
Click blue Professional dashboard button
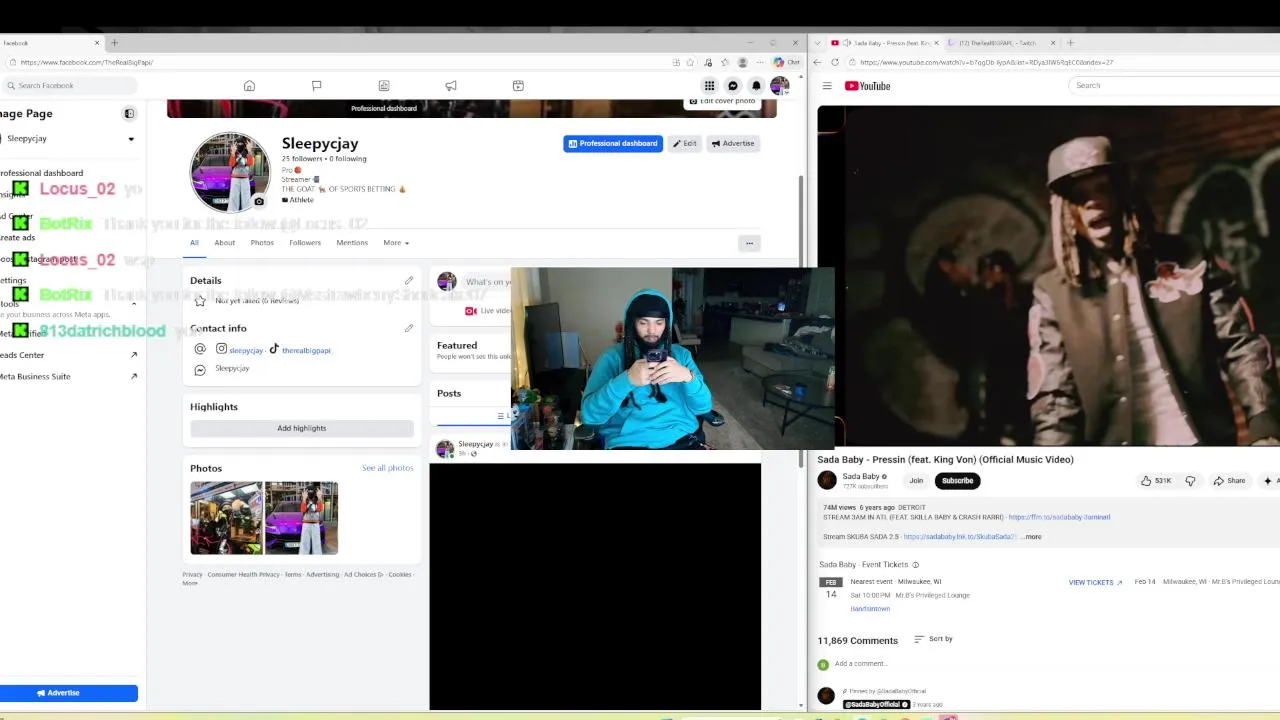613,144
